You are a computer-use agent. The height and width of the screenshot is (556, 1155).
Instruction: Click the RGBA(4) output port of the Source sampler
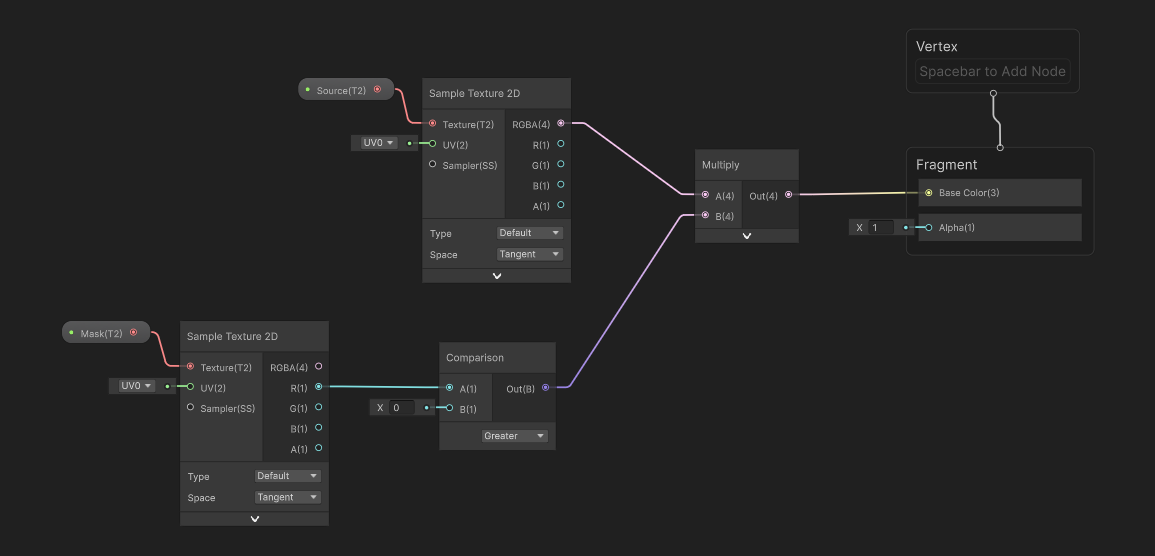coord(561,124)
